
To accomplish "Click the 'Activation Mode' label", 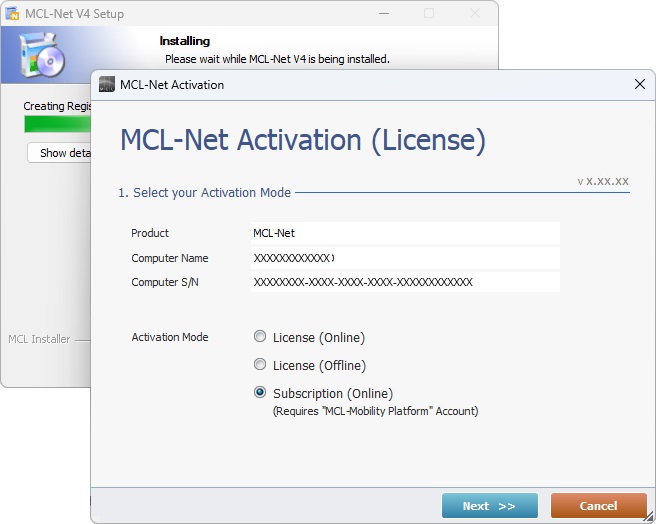I will coord(169,337).
